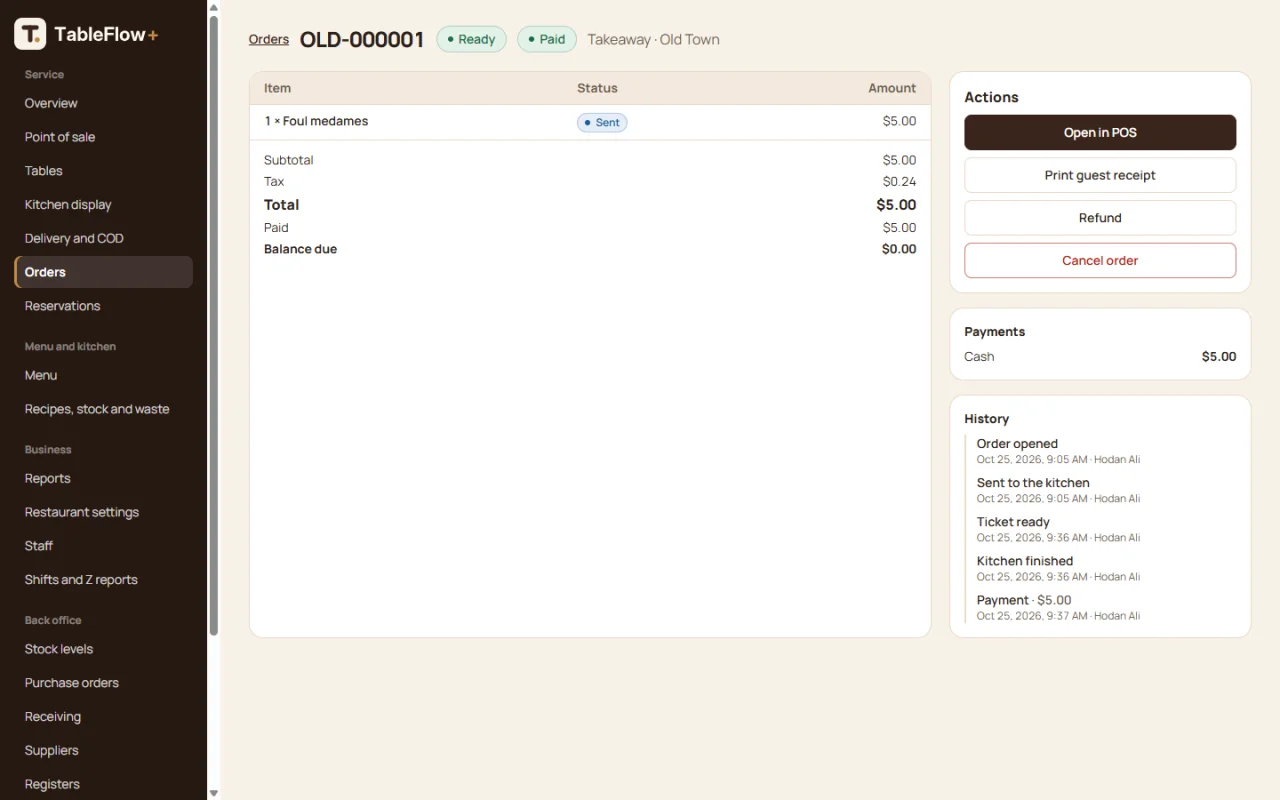Viewport: 1280px width, 800px height.
Task: Click the Paid status badge
Action: point(547,39)
